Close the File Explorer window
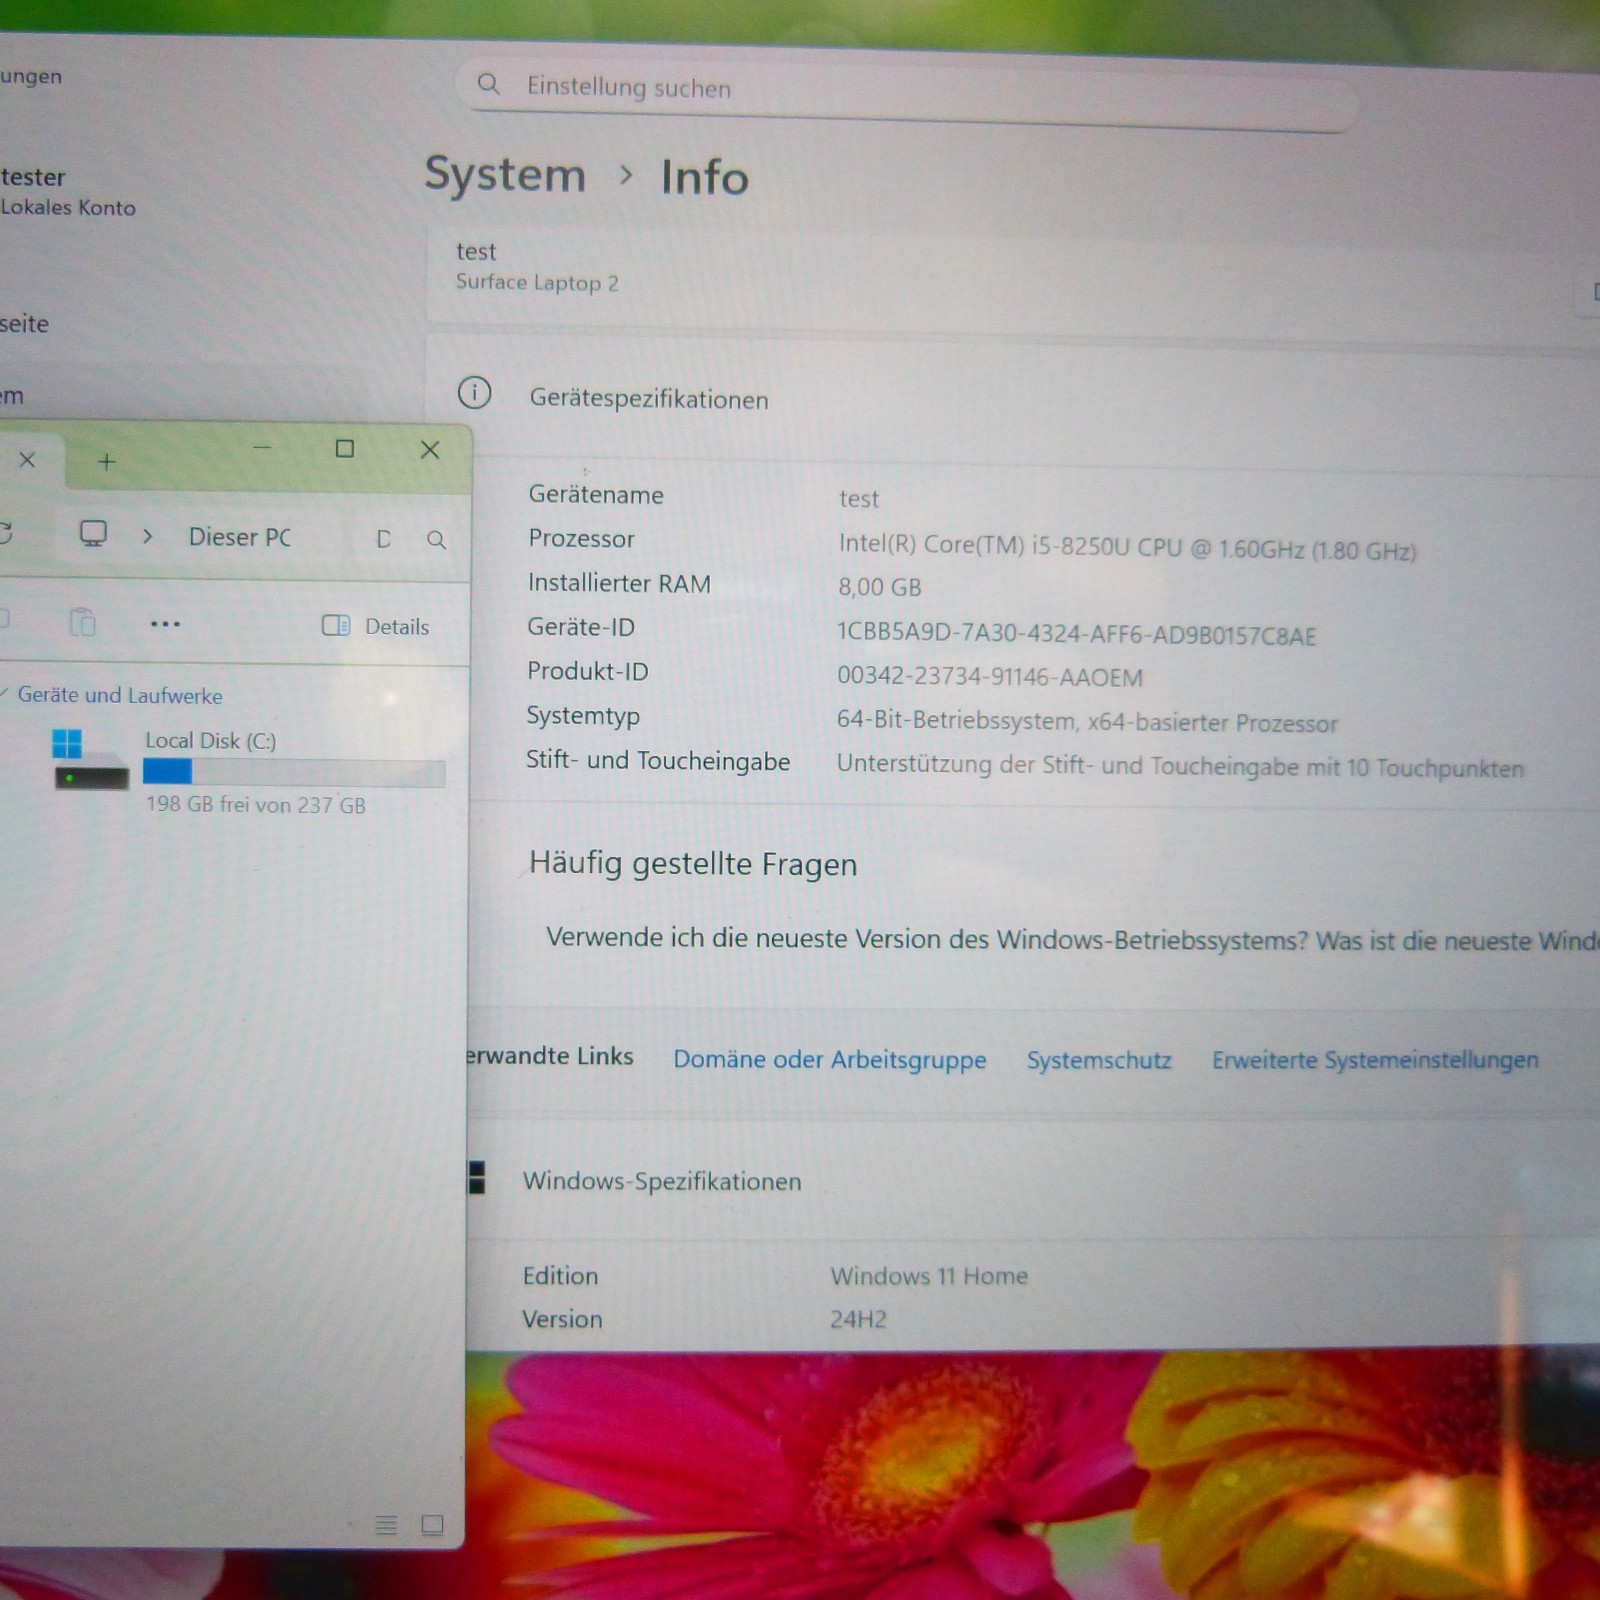This screenshot has height=1600, width=1600. pos(430,450)
